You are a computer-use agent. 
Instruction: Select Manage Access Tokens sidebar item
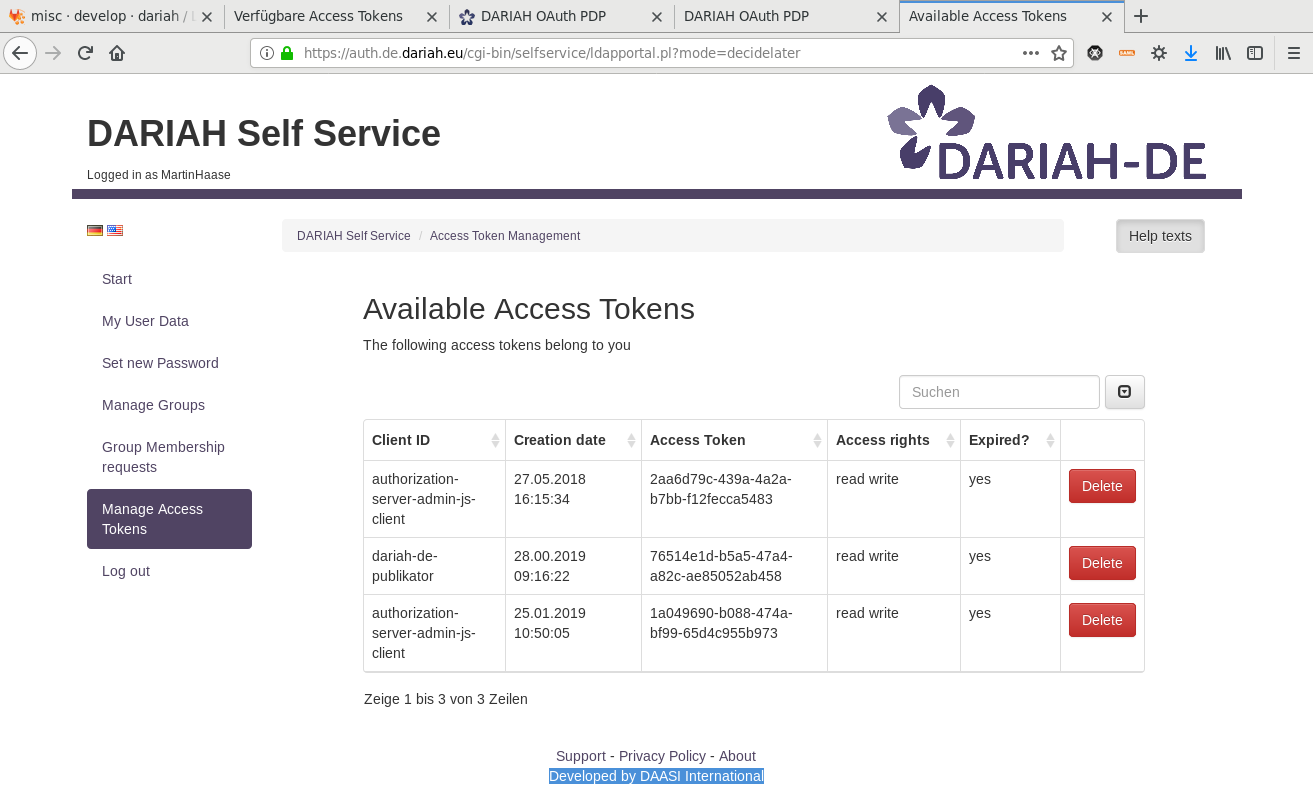click(x=169, y=519)
